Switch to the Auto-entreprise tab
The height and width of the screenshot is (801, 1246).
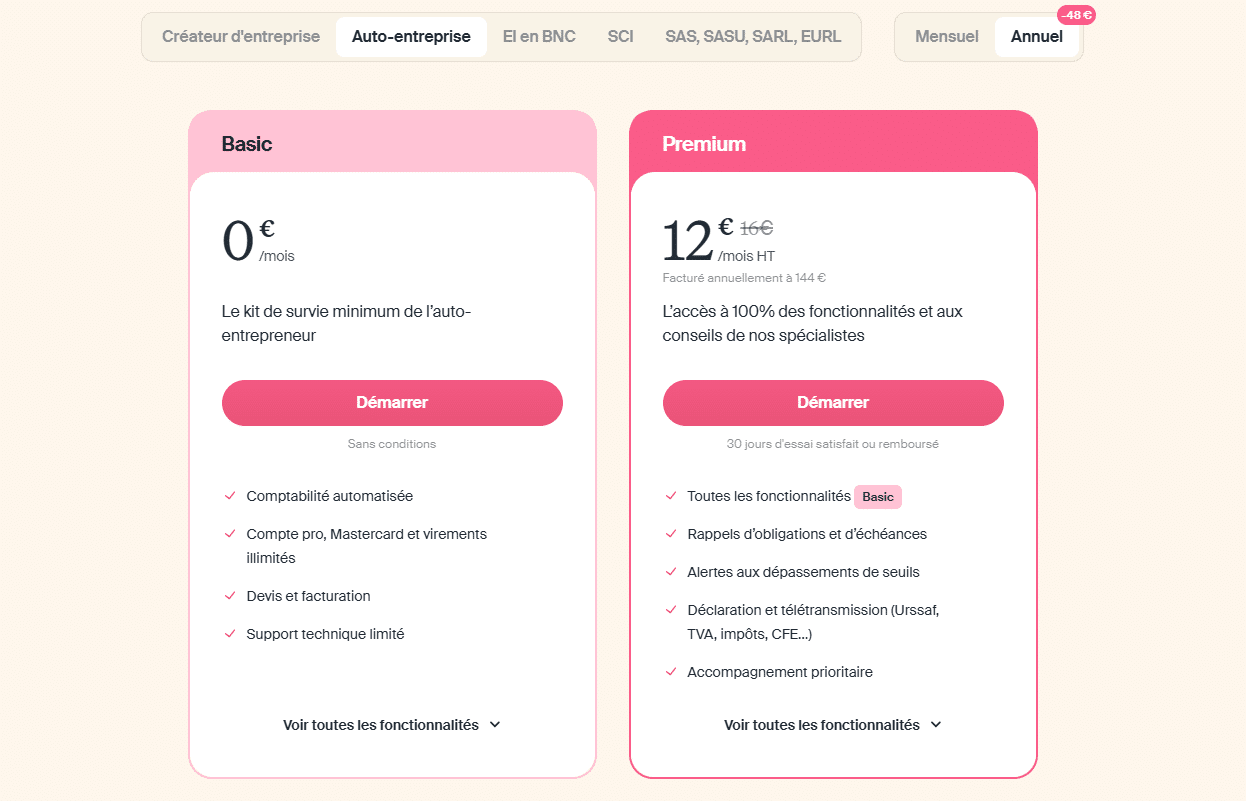coord(411,37)
